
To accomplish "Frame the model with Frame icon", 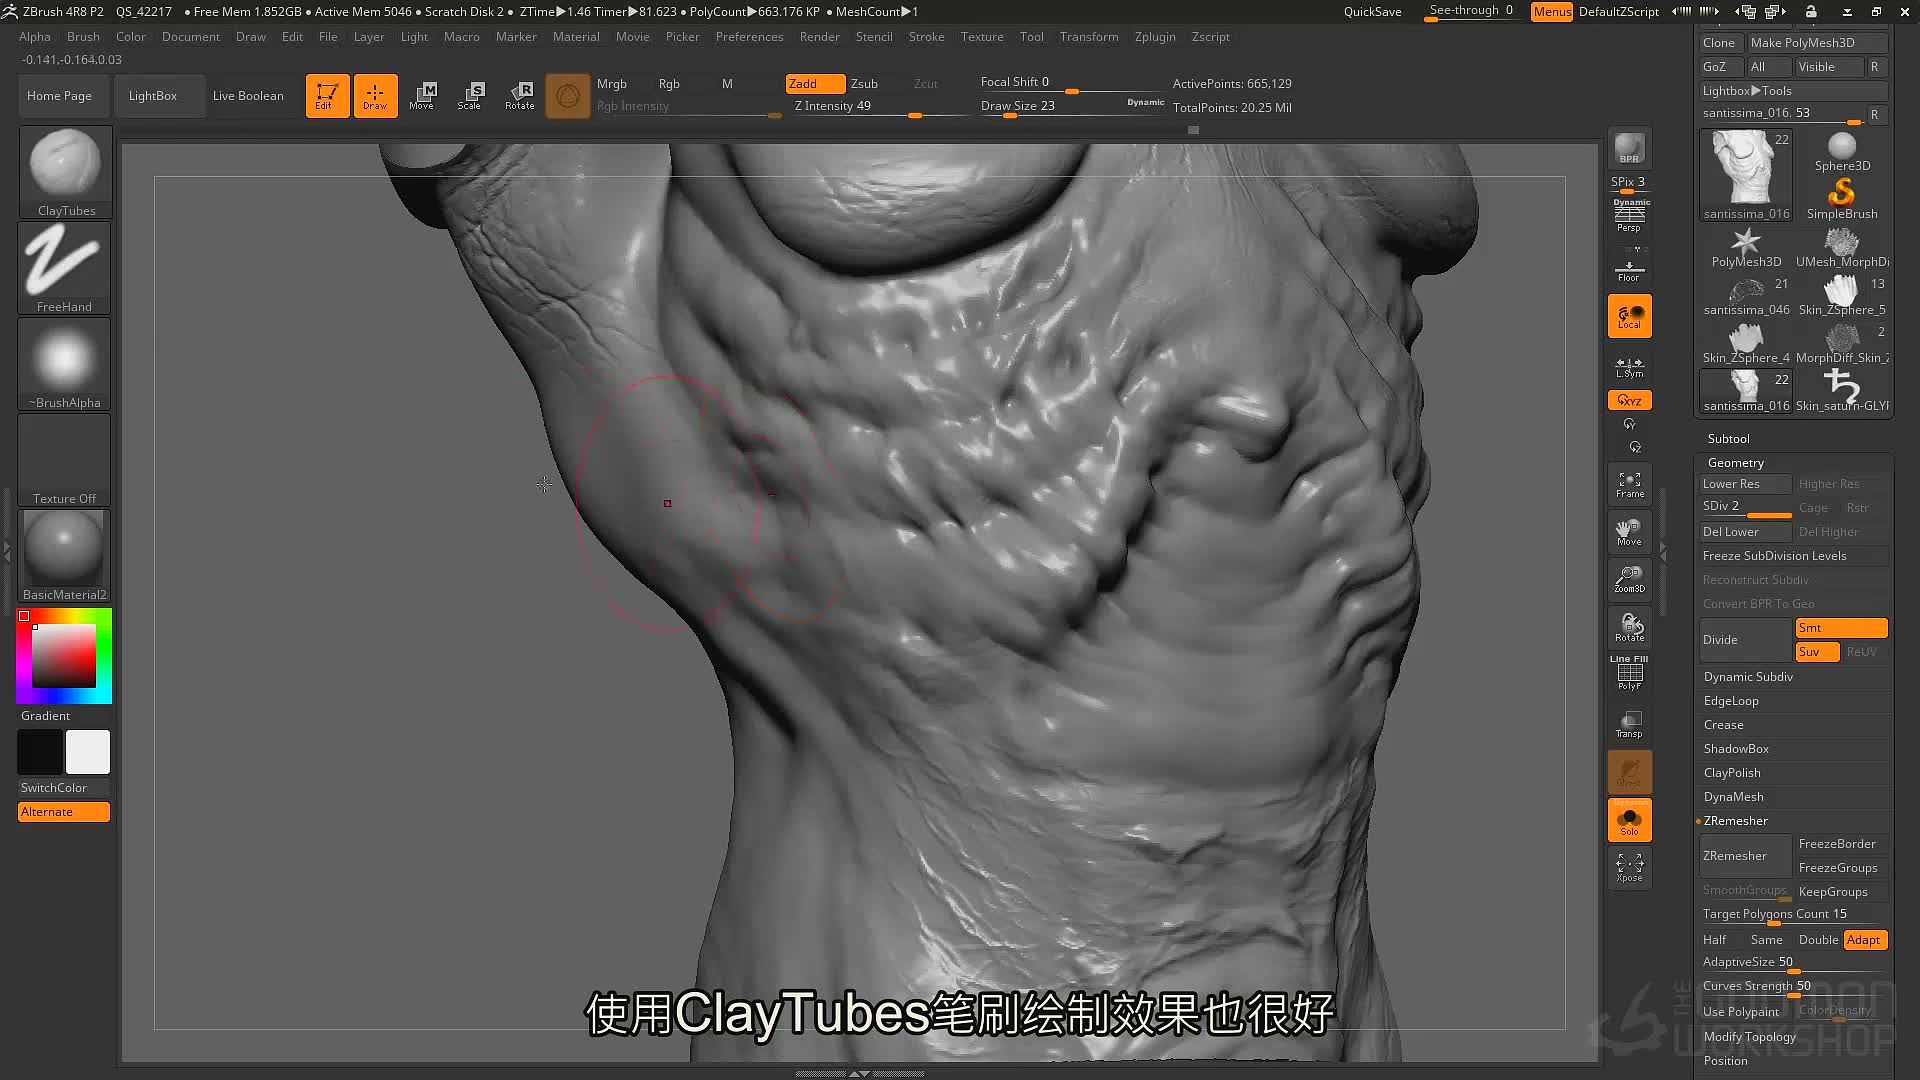I will tap(1629, 484).
